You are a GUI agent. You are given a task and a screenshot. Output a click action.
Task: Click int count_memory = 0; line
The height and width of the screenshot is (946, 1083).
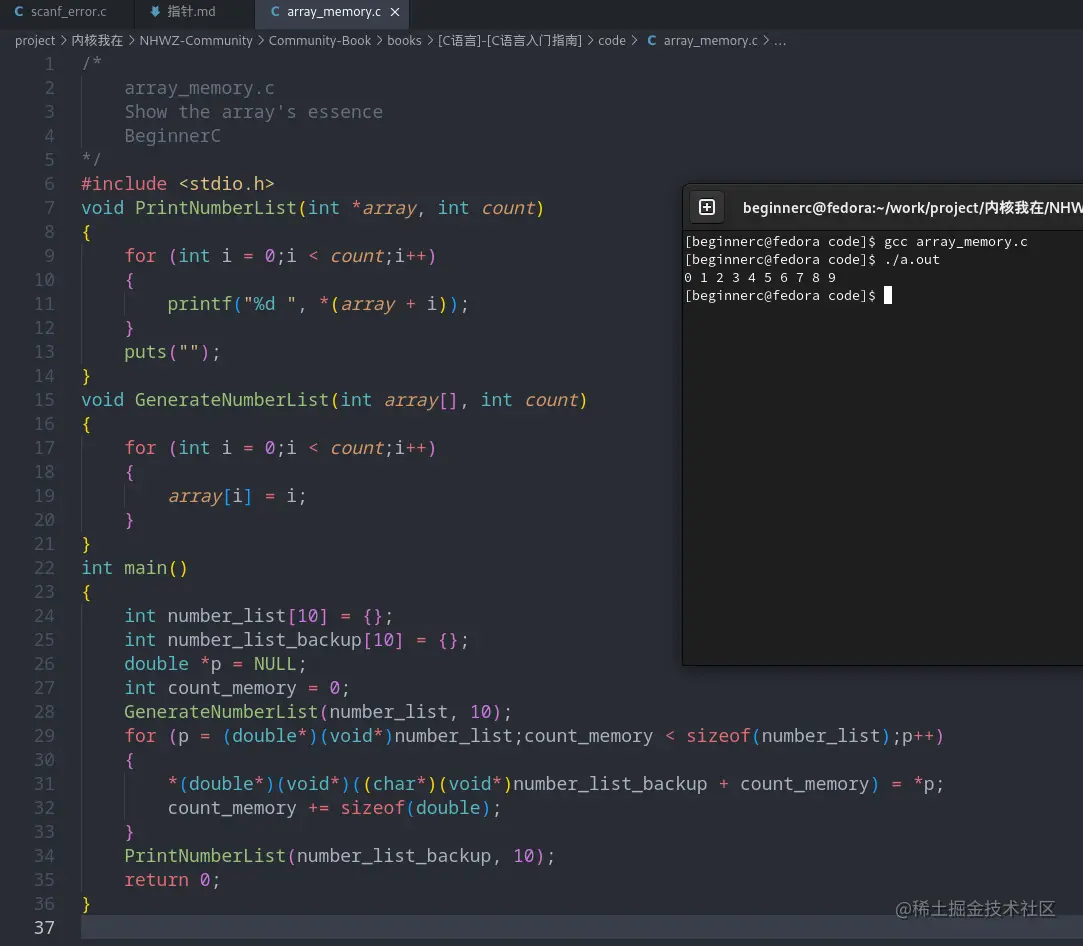pyautogui.click(x=237, y=688)
